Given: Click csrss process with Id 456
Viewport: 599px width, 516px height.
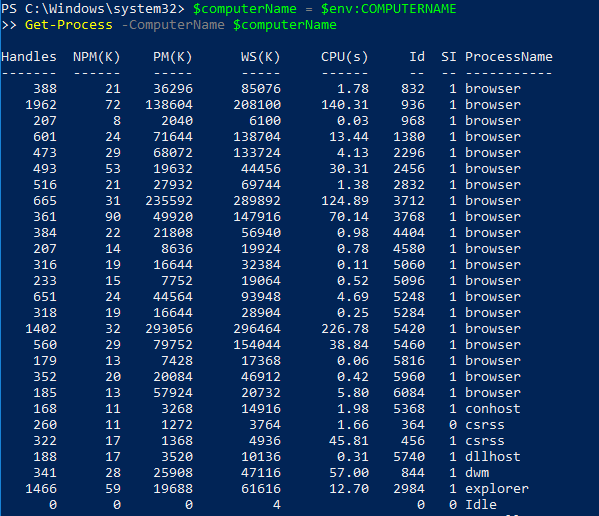Looking at the screenshot, I should [485, 441].
